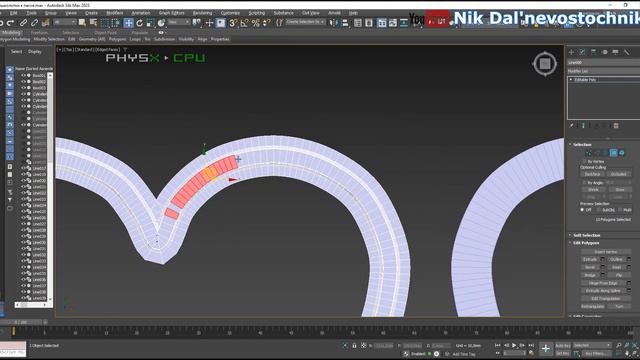
Task: Open Select by Name list icon
Action: (93, 23)
